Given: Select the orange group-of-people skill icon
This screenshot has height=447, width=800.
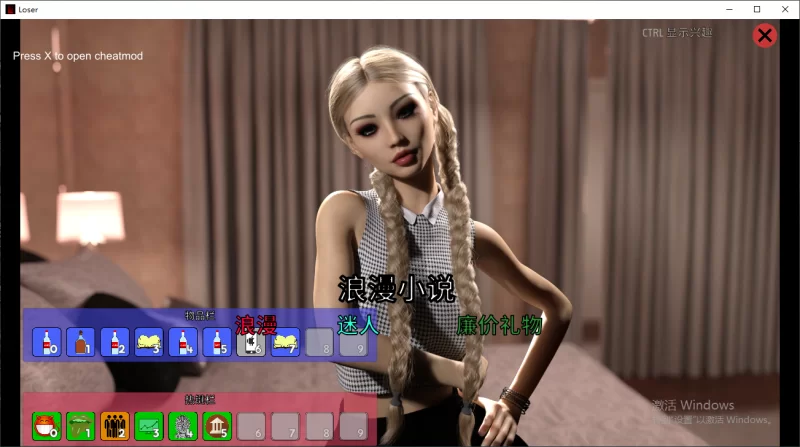Looking at the screenshot, I should (x=115, y=426).
